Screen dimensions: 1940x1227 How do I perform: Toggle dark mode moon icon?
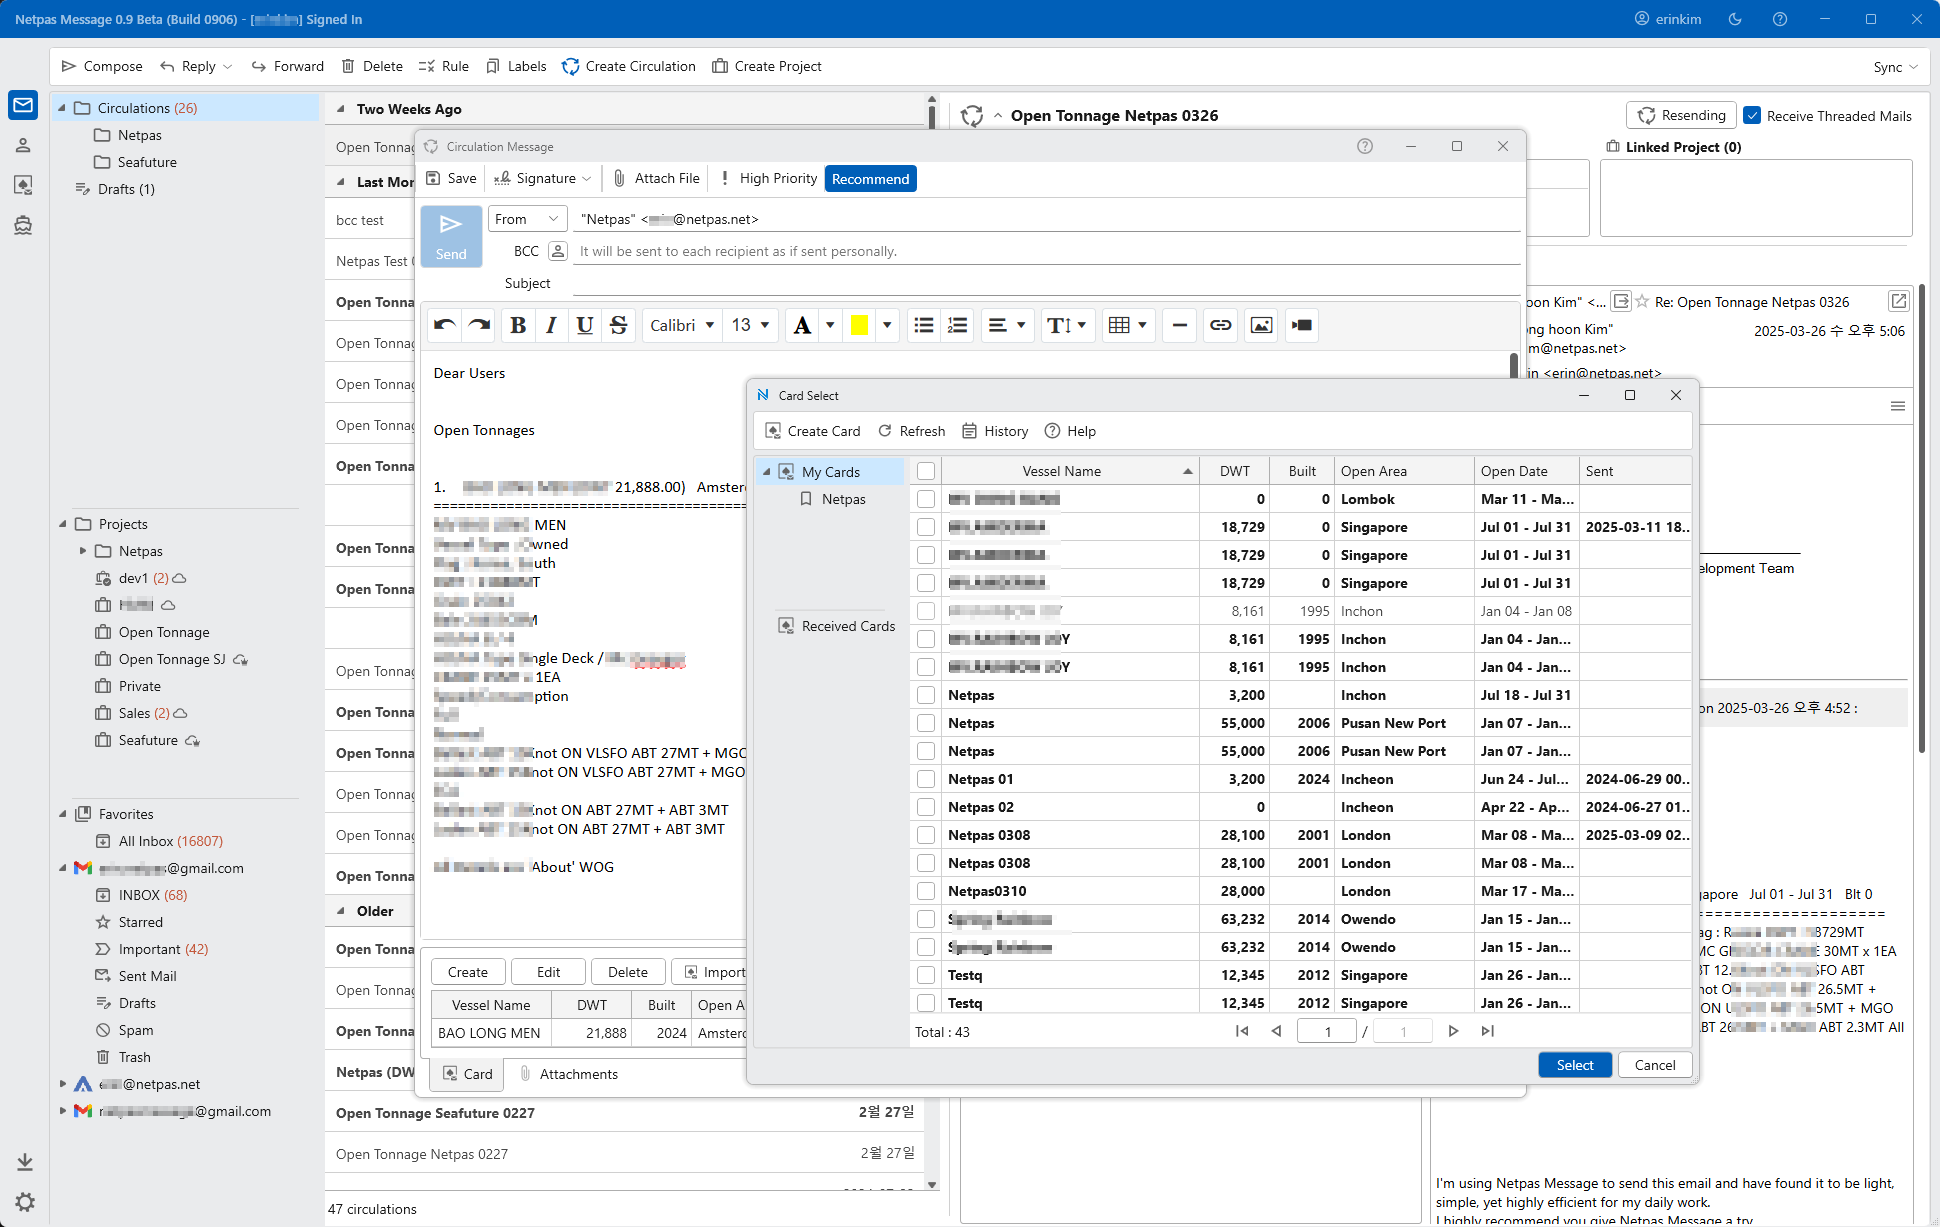pyautogui.click(x=1735, y=19)
